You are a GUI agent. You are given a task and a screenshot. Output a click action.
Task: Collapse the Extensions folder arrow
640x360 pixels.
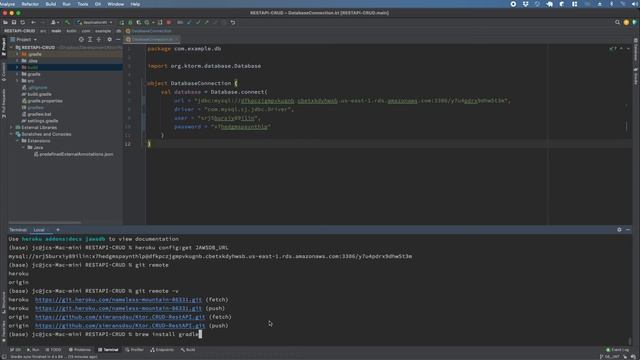(x=17, y=141)
